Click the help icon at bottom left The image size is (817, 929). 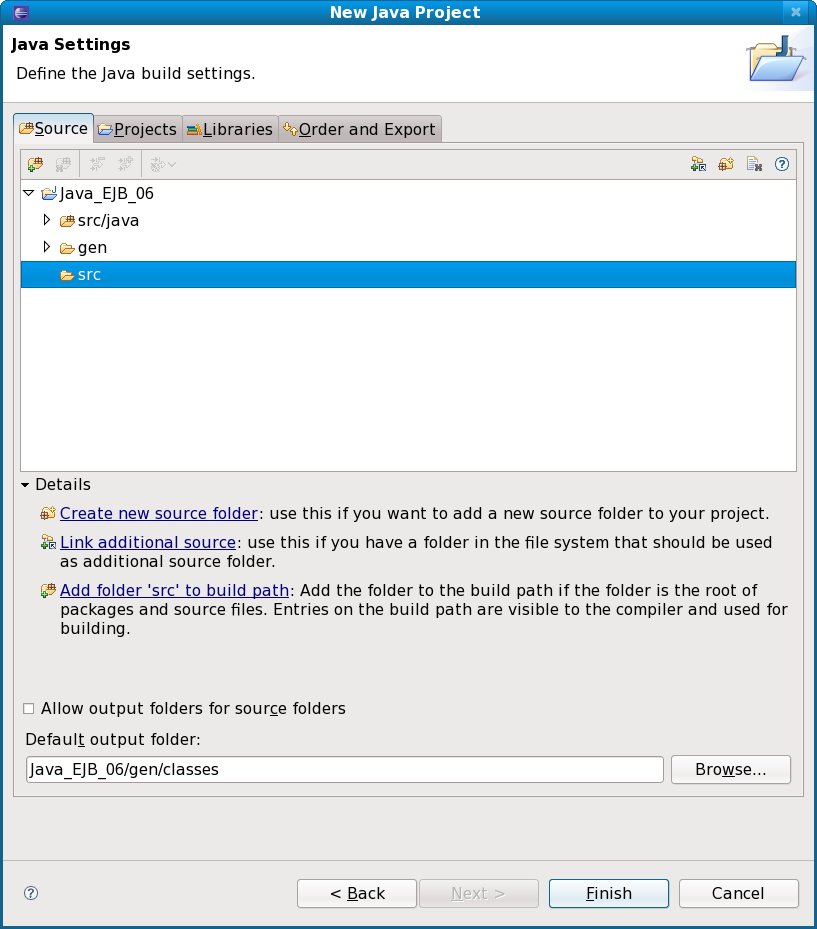(x=30, y=893)
